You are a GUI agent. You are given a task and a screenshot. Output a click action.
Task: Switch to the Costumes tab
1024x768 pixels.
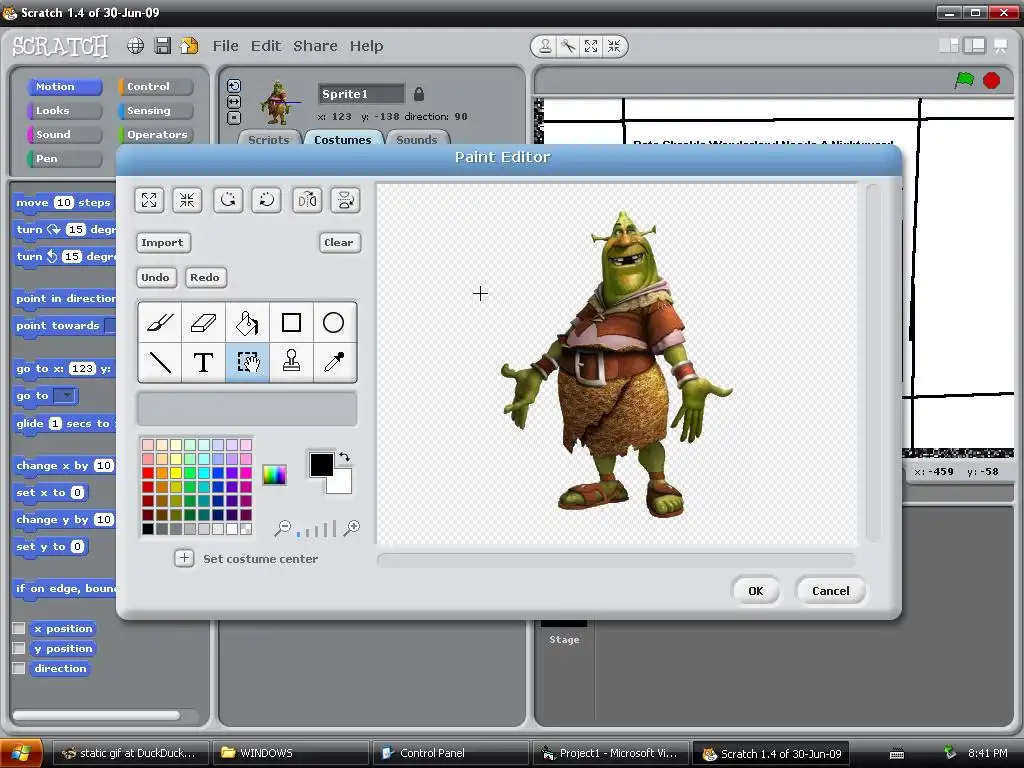click(342, 139)
